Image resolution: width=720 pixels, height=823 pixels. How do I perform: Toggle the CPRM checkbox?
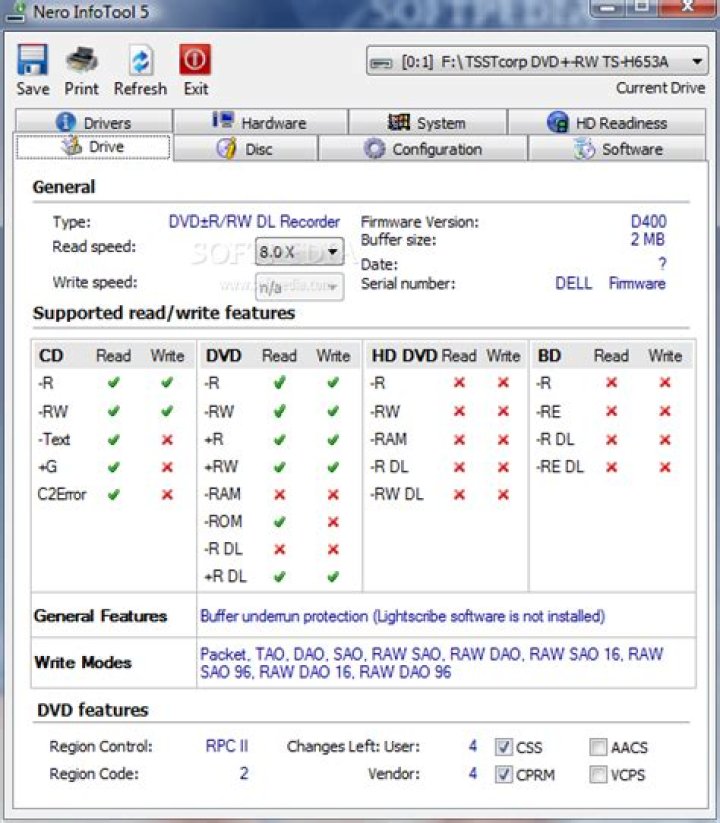504,774
